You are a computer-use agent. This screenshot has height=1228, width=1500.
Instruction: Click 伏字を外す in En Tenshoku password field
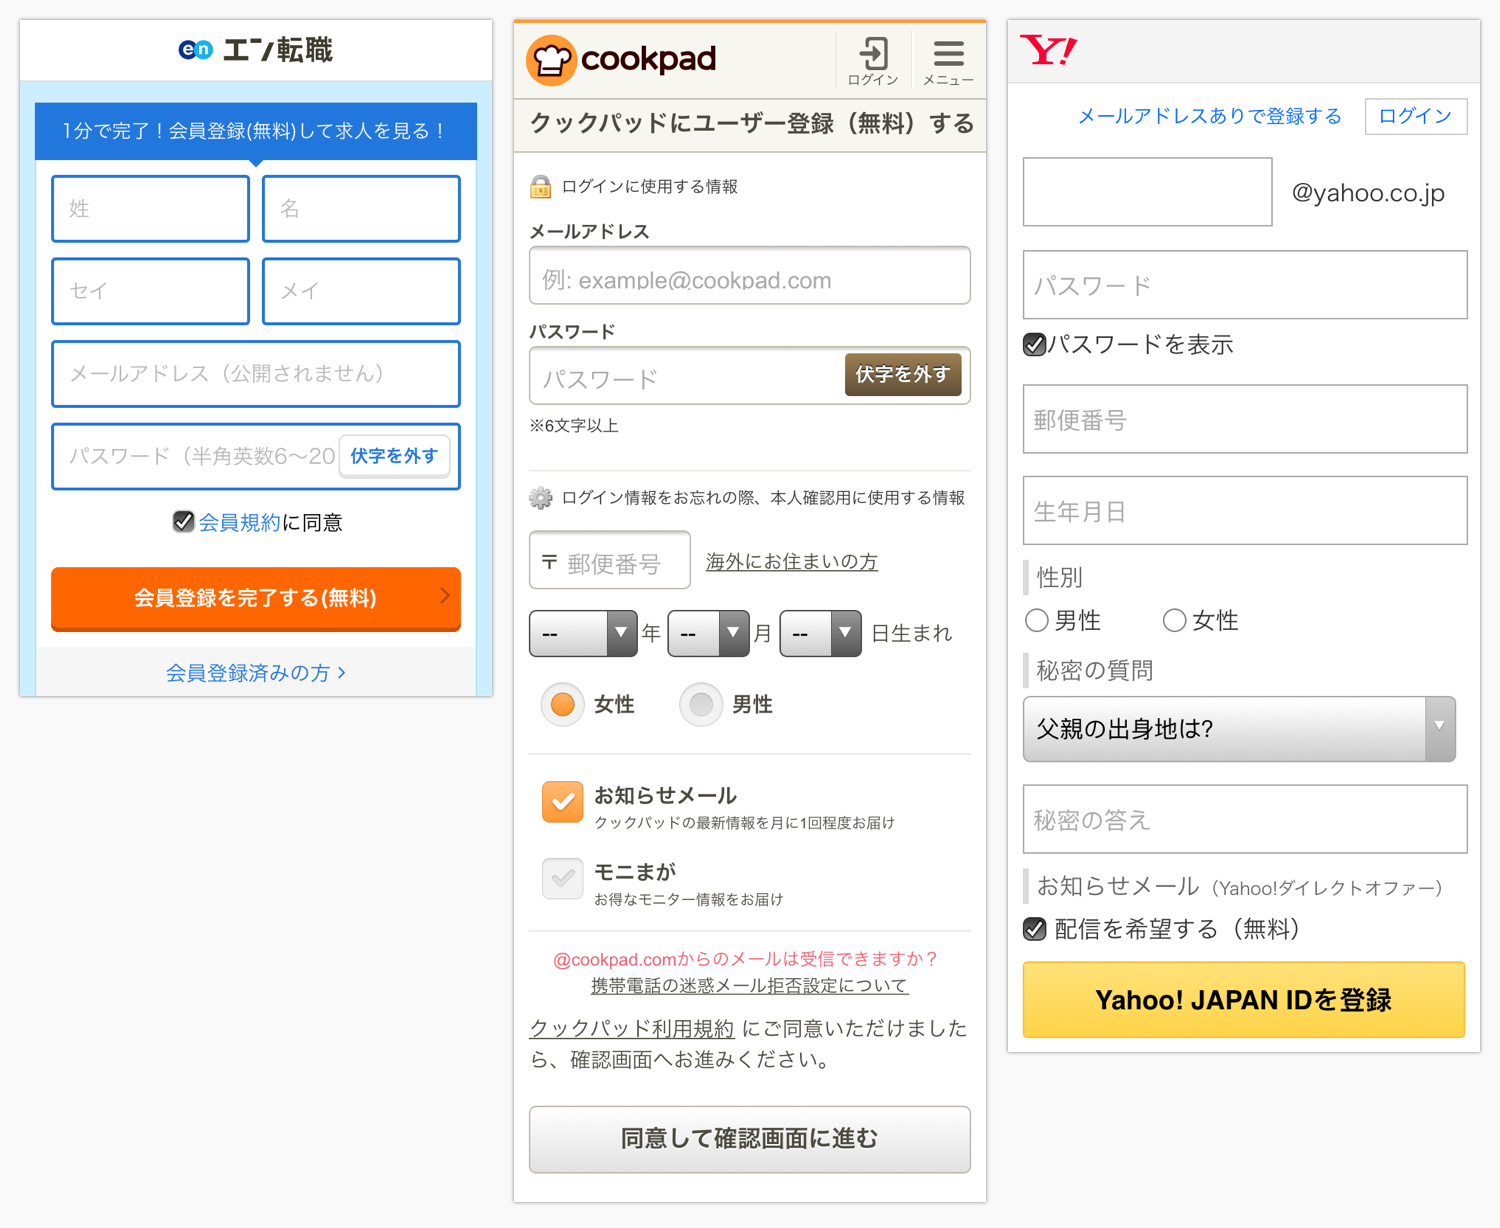click(394, 456)
